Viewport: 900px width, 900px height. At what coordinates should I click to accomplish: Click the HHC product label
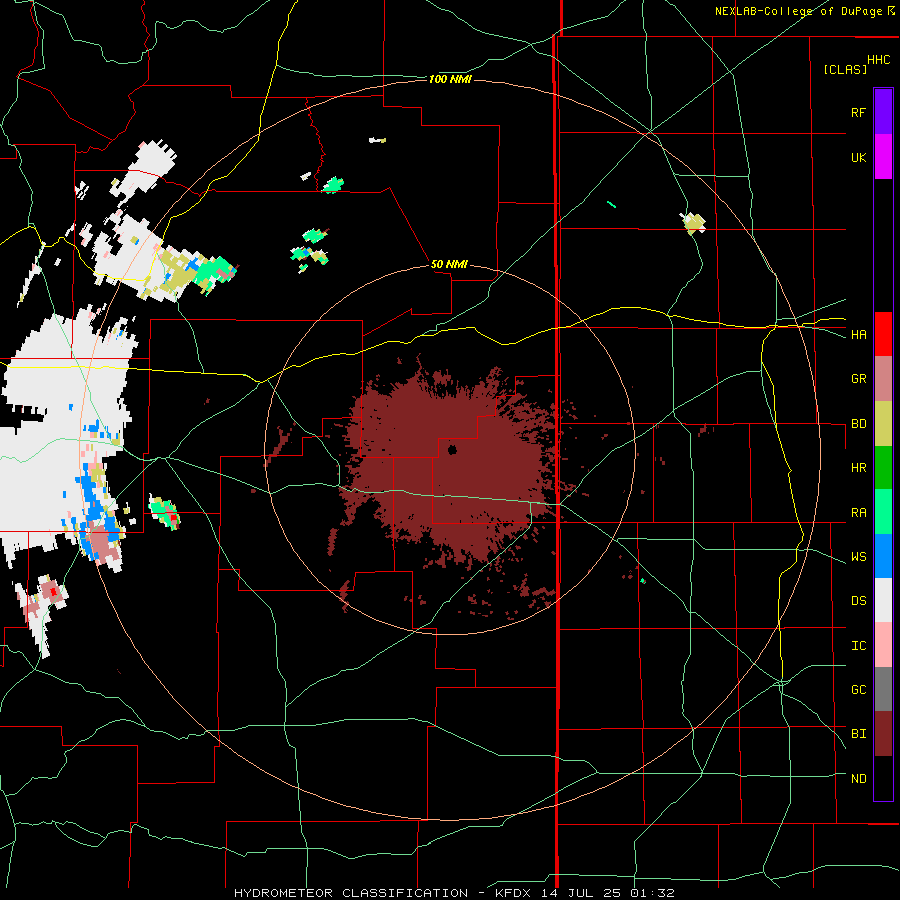click(x=878, y=60)
